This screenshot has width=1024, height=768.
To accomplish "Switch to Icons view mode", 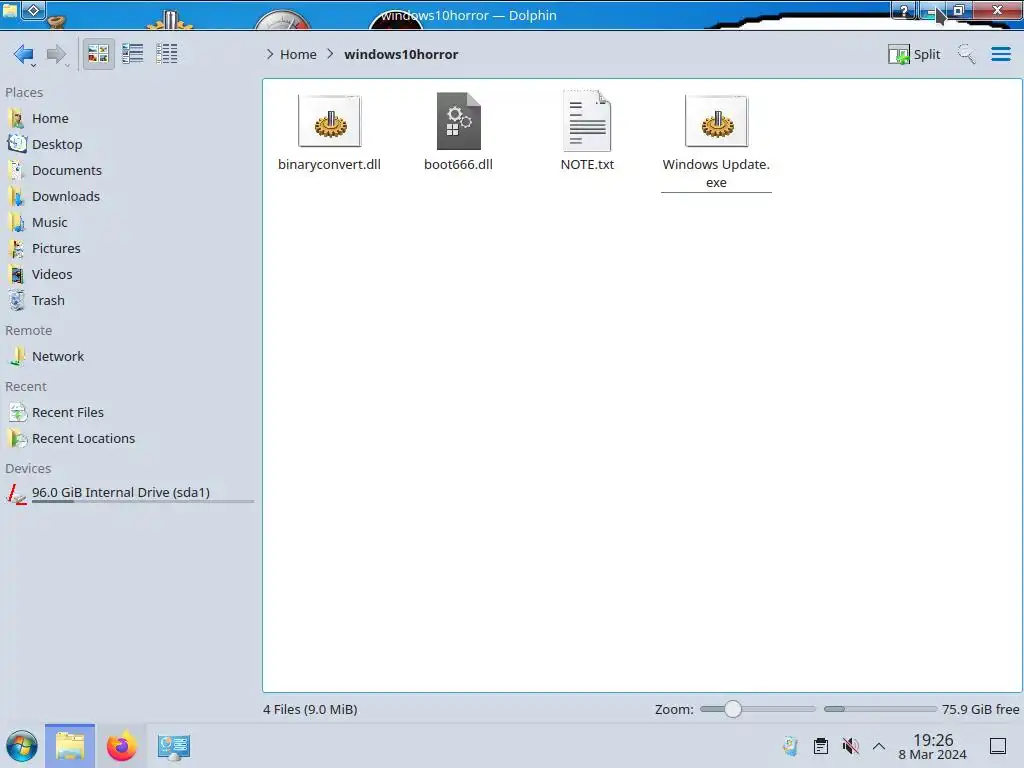I will (99, 54).
